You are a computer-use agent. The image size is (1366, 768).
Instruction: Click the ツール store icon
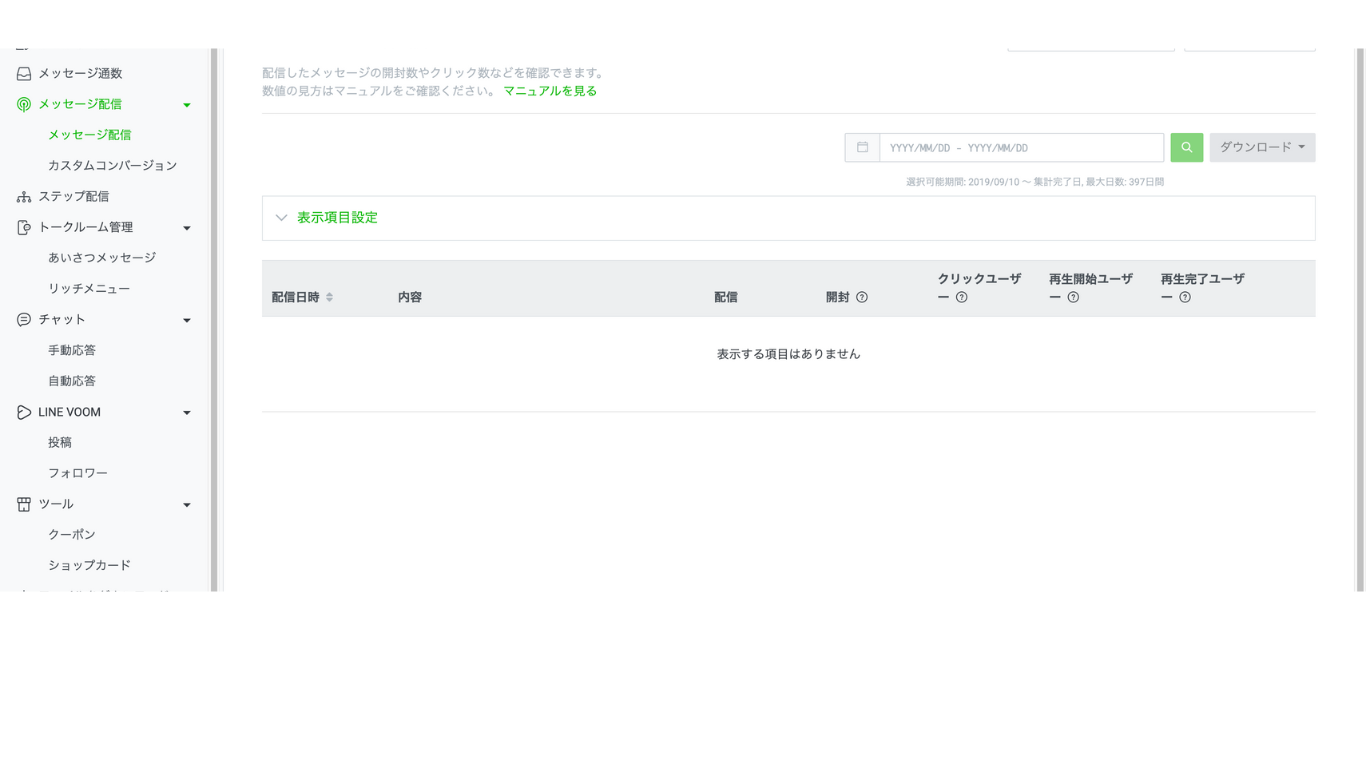click(24, 505)
